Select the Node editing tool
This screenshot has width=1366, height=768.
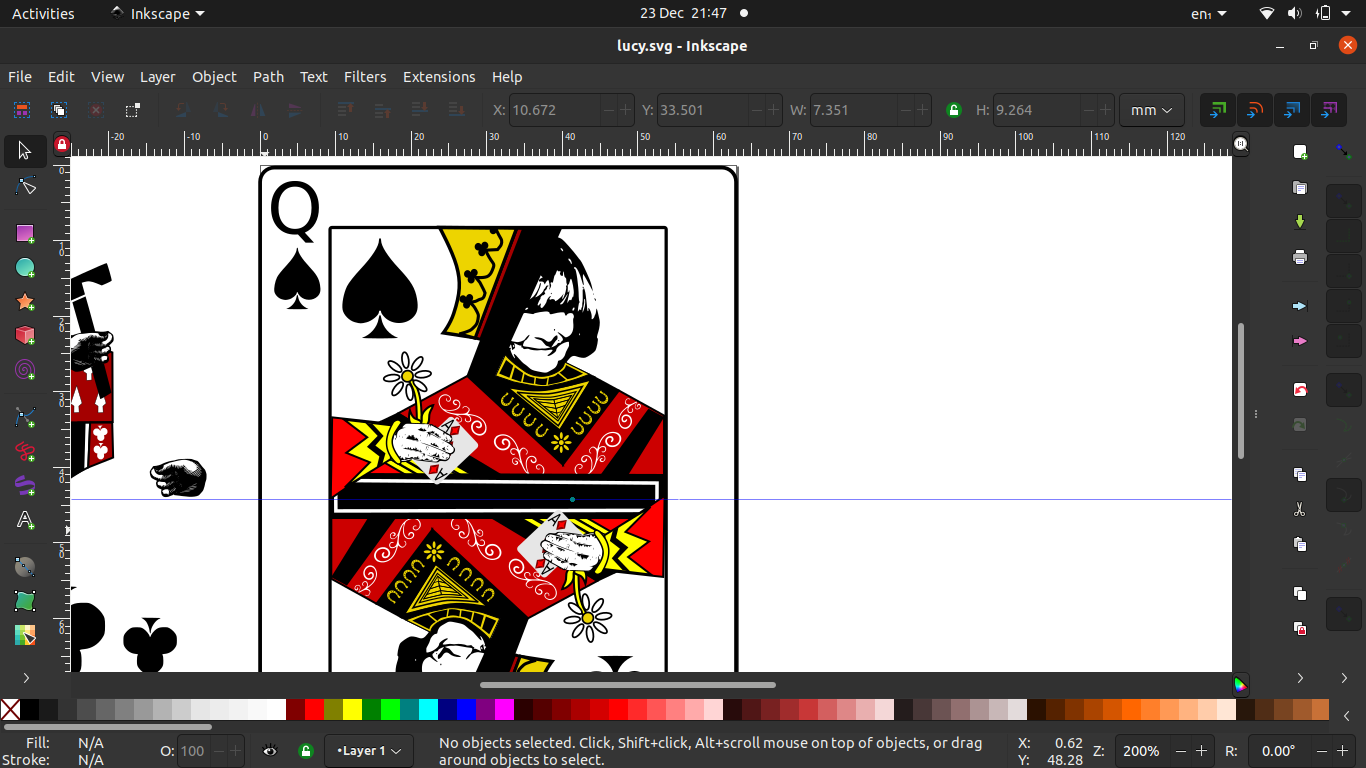click(x=25, y=186)
